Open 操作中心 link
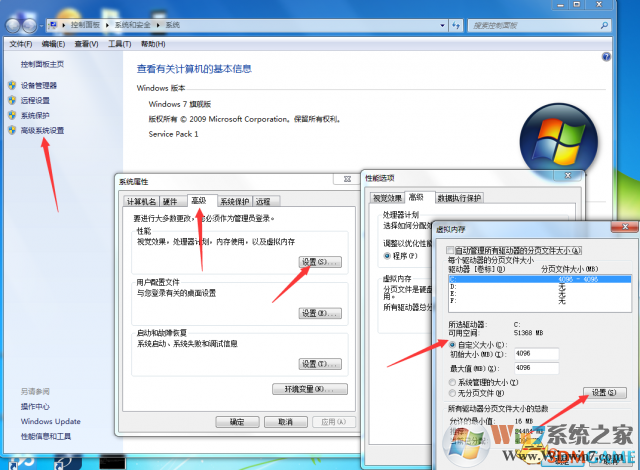640x470 pixels. point(36,407)
